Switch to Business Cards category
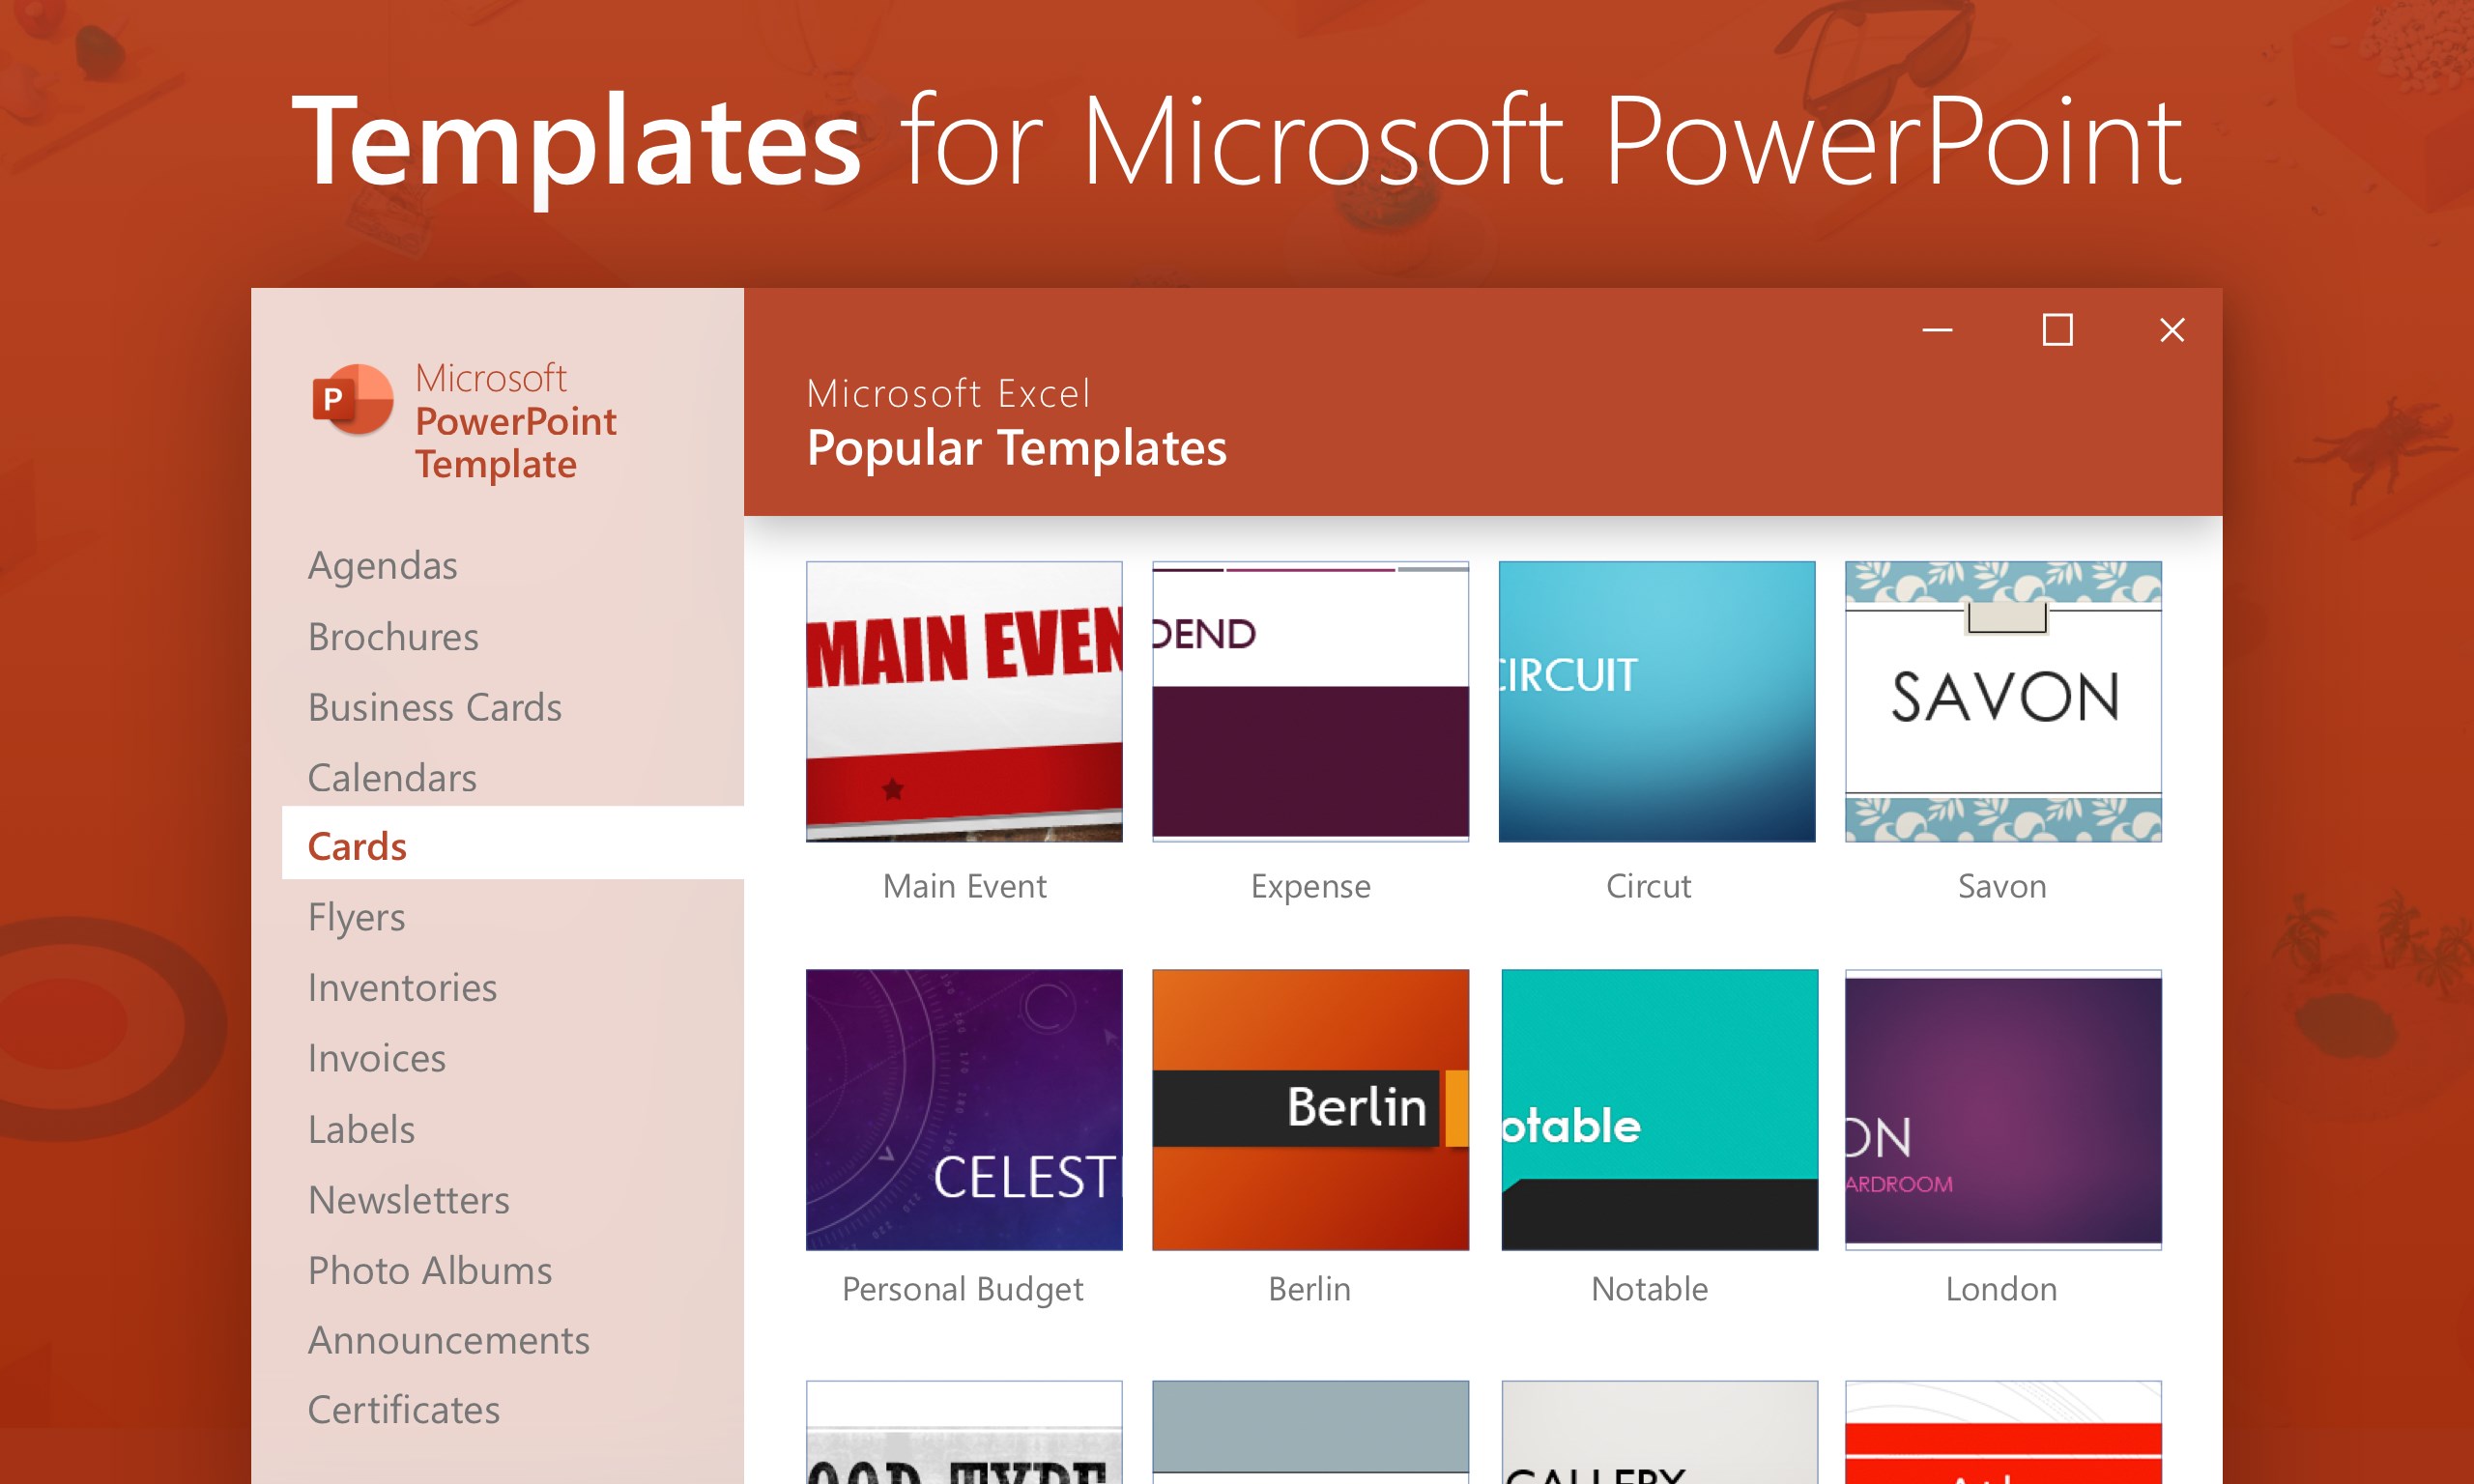This screenshot has width=2474, height=1484. click(434, 707)
